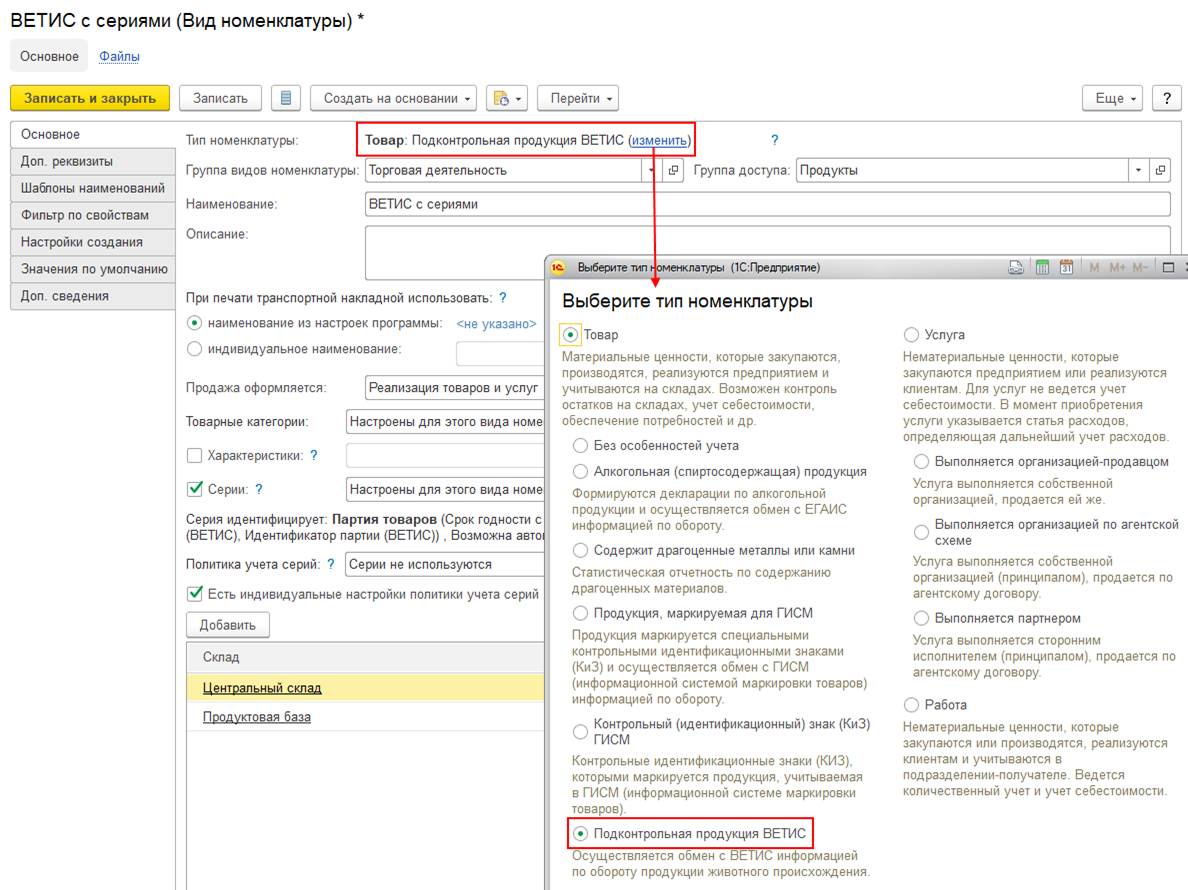The width and height of the screenshot is (1188, 890).
Task: Click calculator icon in dialog title bar
Action: [1042, 267]
